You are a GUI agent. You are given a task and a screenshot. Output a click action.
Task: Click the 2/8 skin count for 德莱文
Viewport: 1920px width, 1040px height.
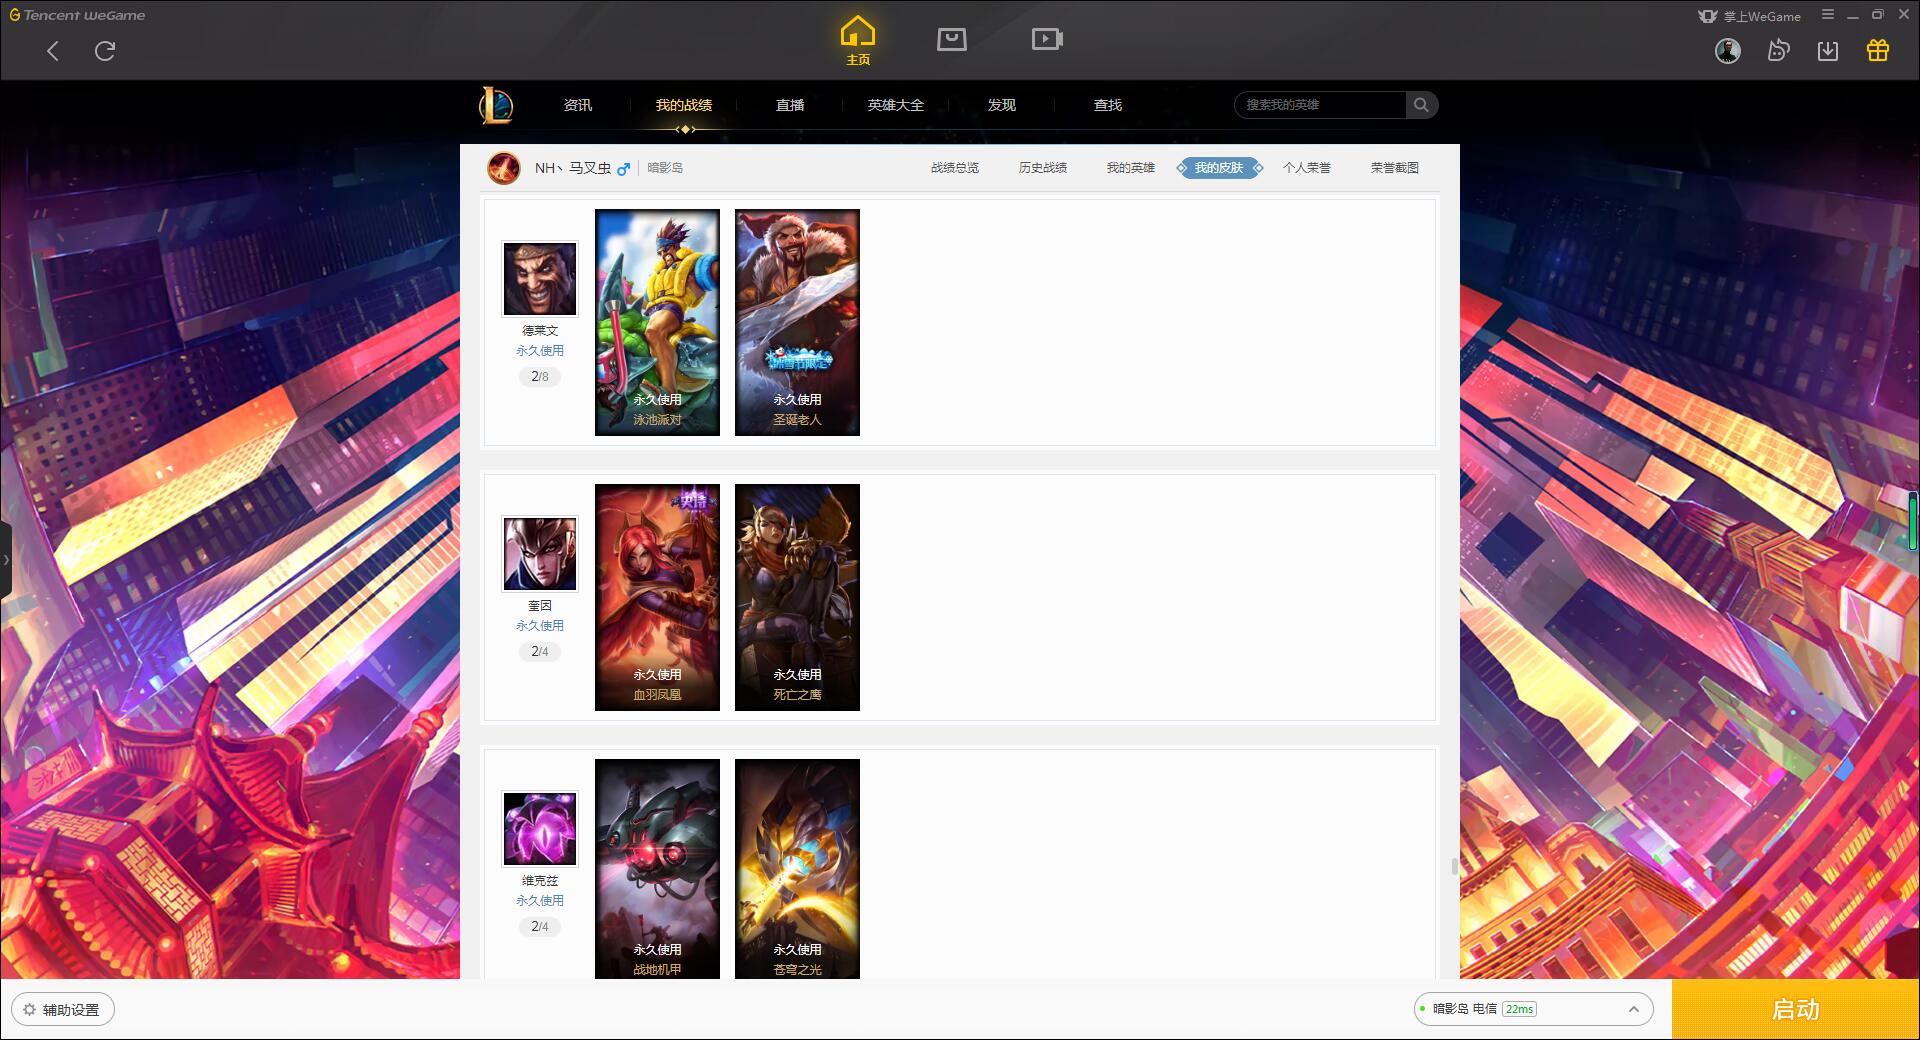pyautogui.click(x=540, y=377)
